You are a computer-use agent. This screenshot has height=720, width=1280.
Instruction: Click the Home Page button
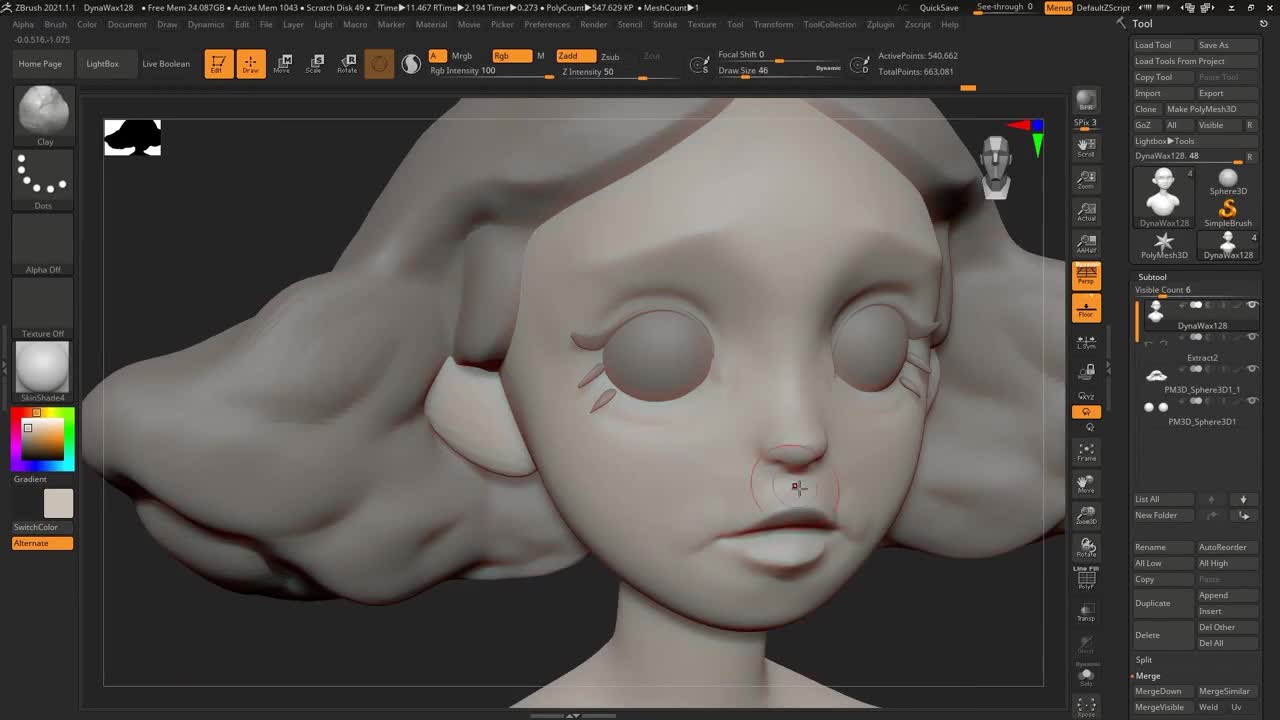(x=40, y=64)
